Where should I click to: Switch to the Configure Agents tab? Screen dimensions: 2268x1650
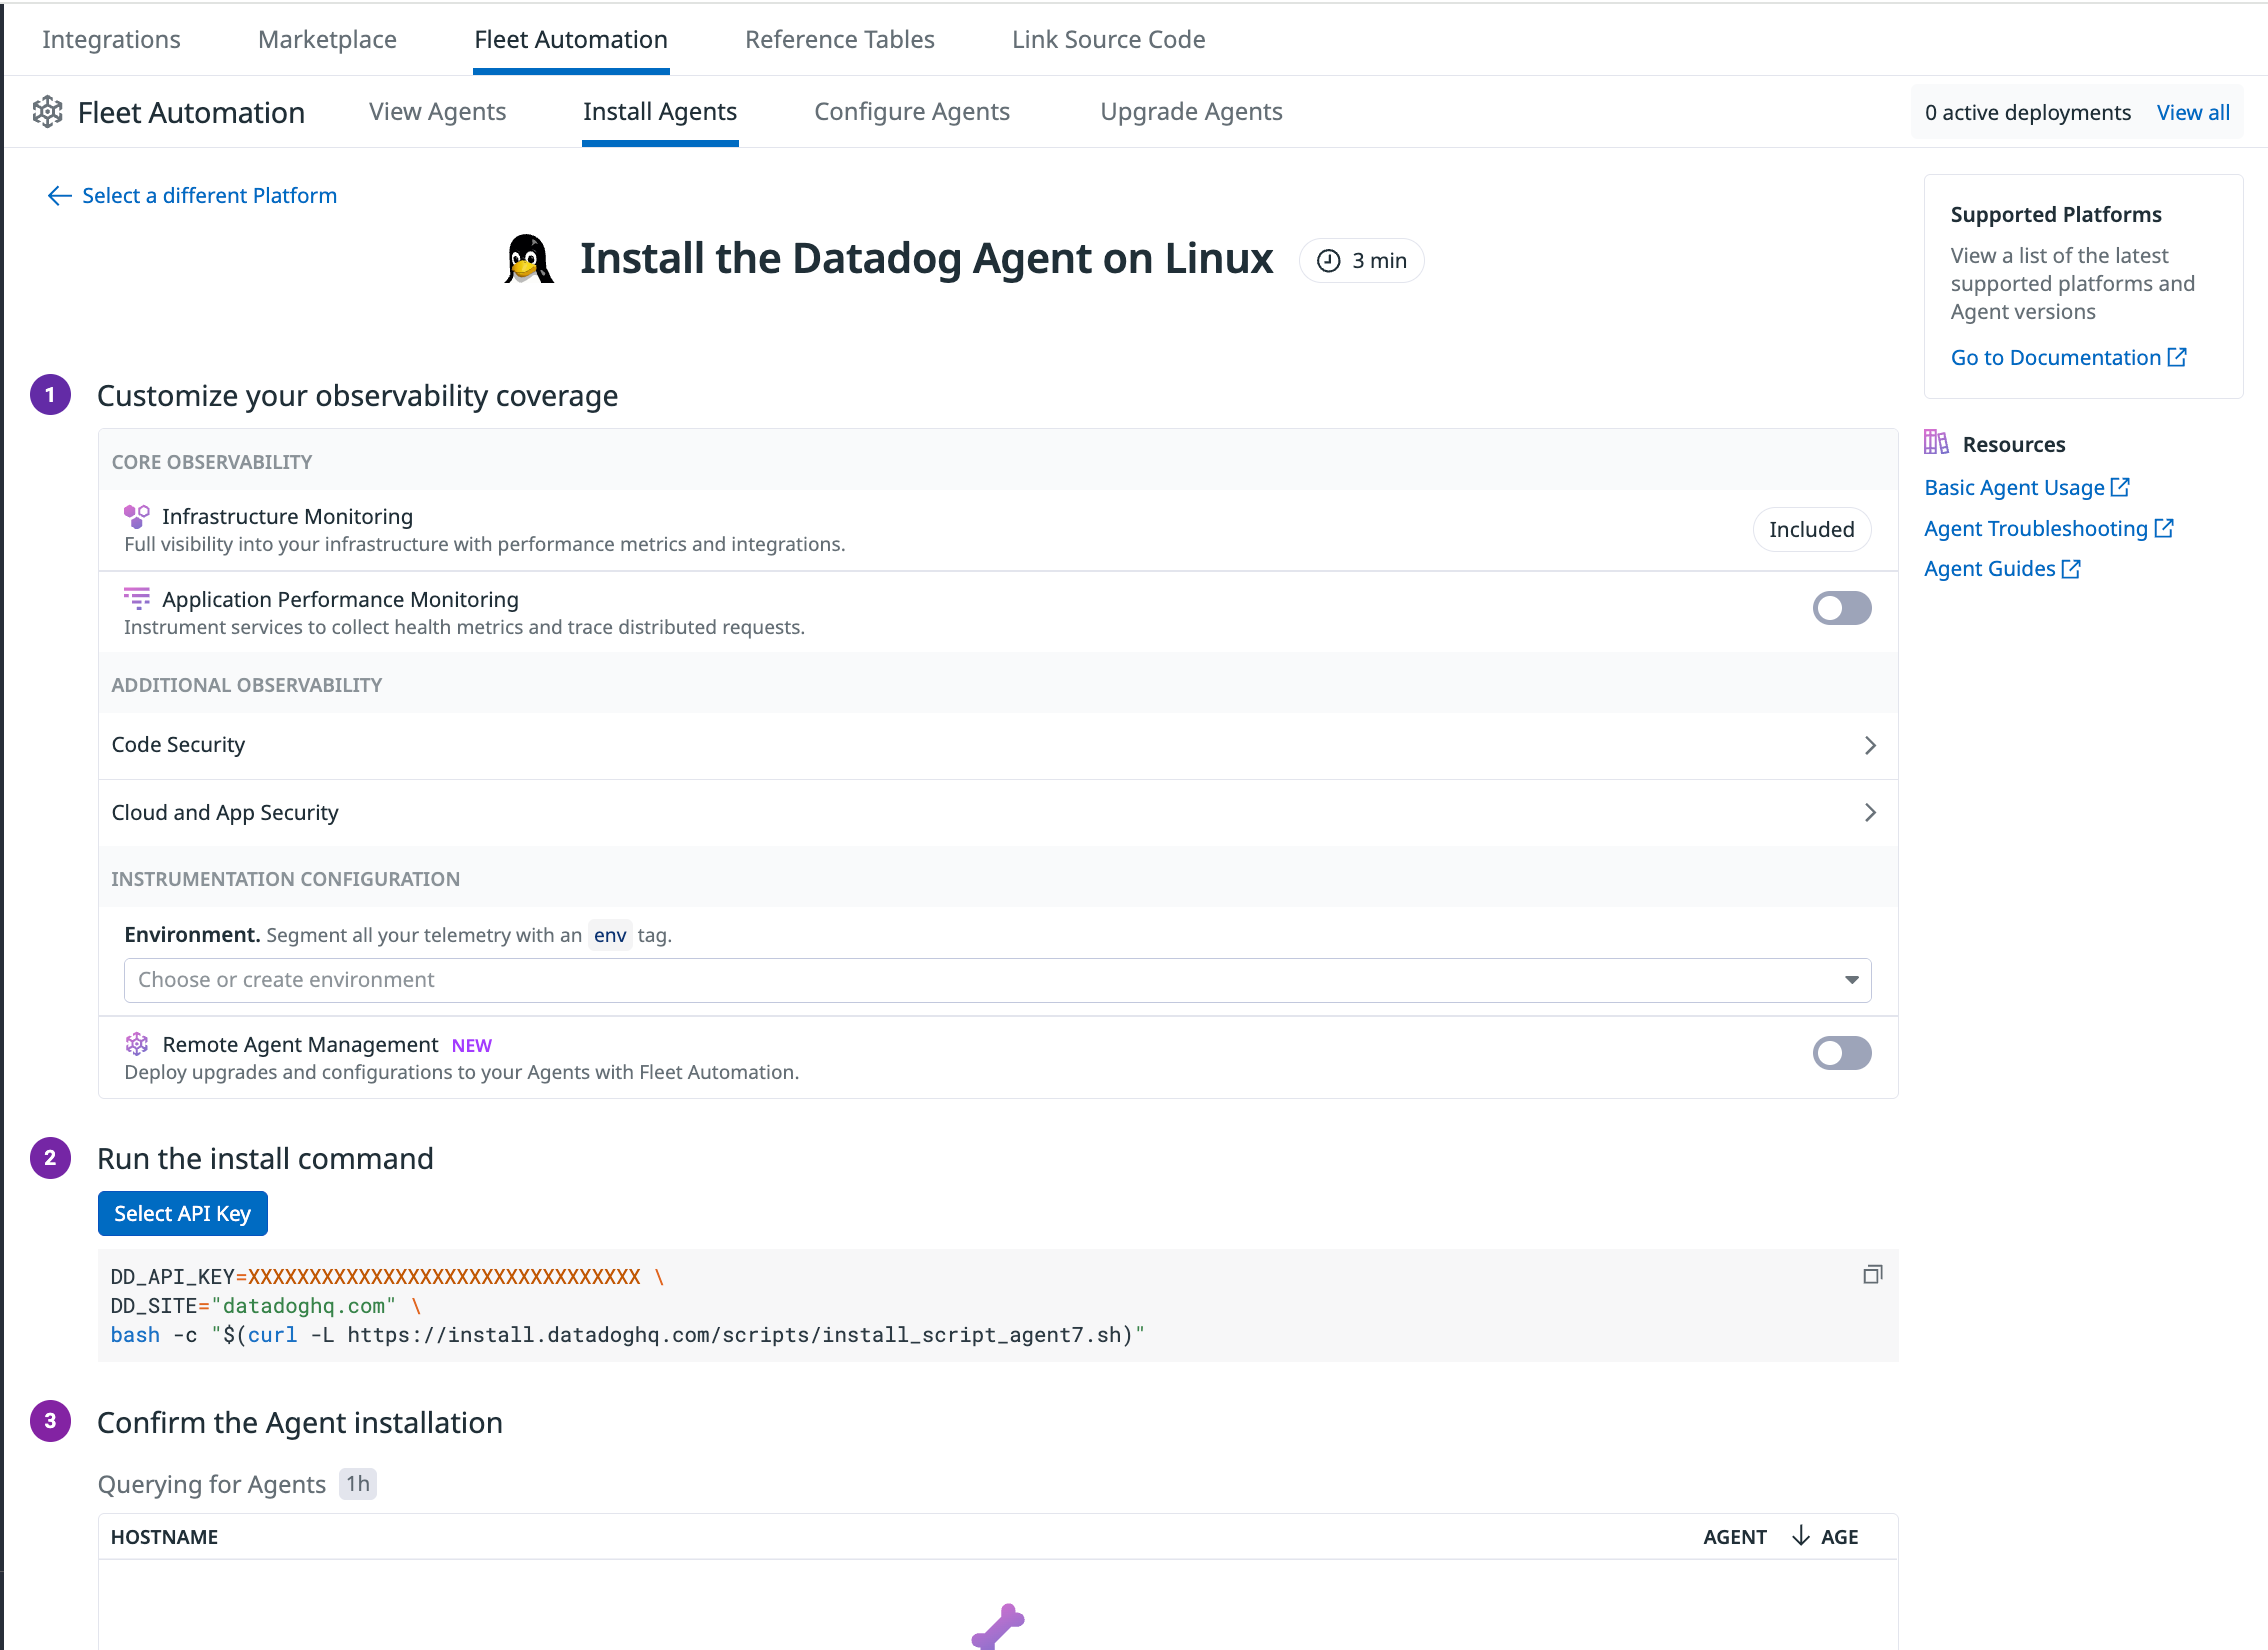[911, 112]
